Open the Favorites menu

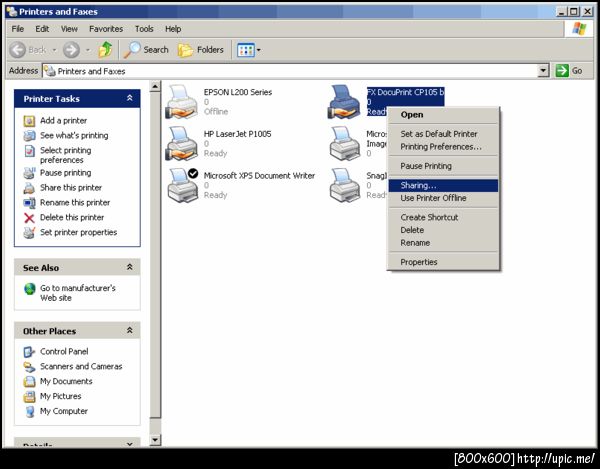106,29
